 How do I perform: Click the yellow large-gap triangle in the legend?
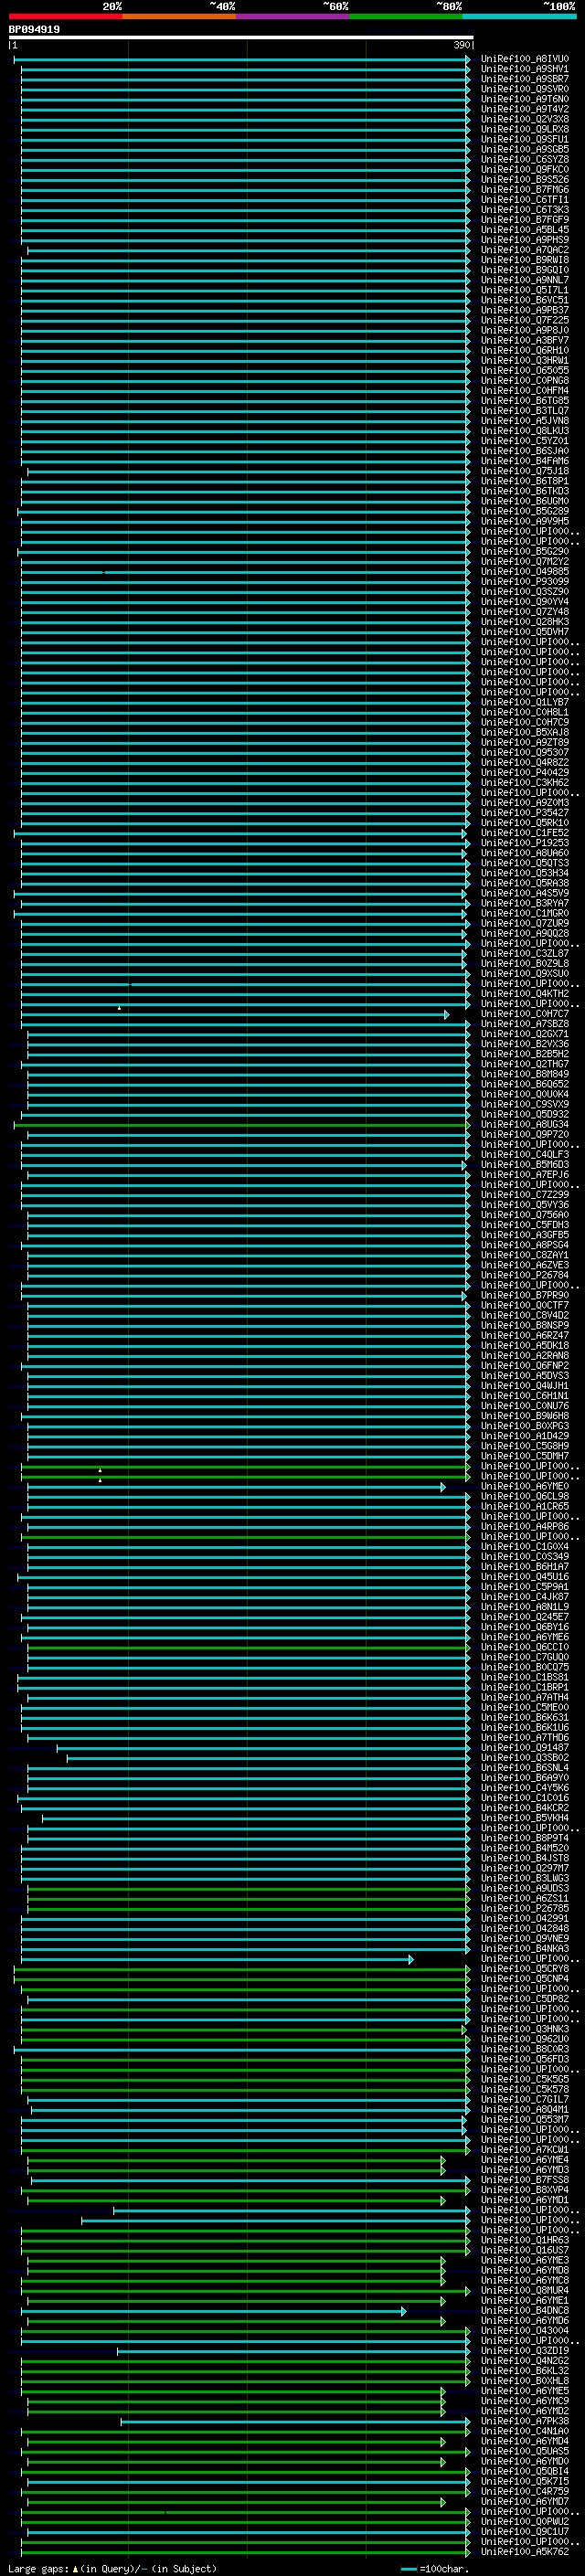click(75, 2569)
